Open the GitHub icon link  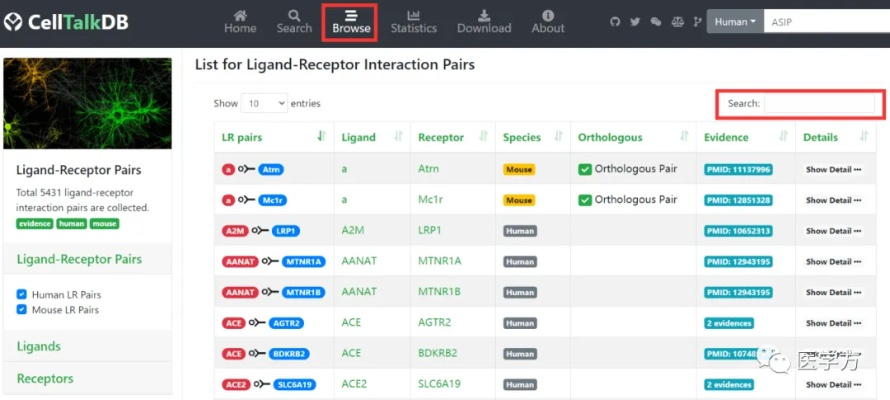coord(615,21)
